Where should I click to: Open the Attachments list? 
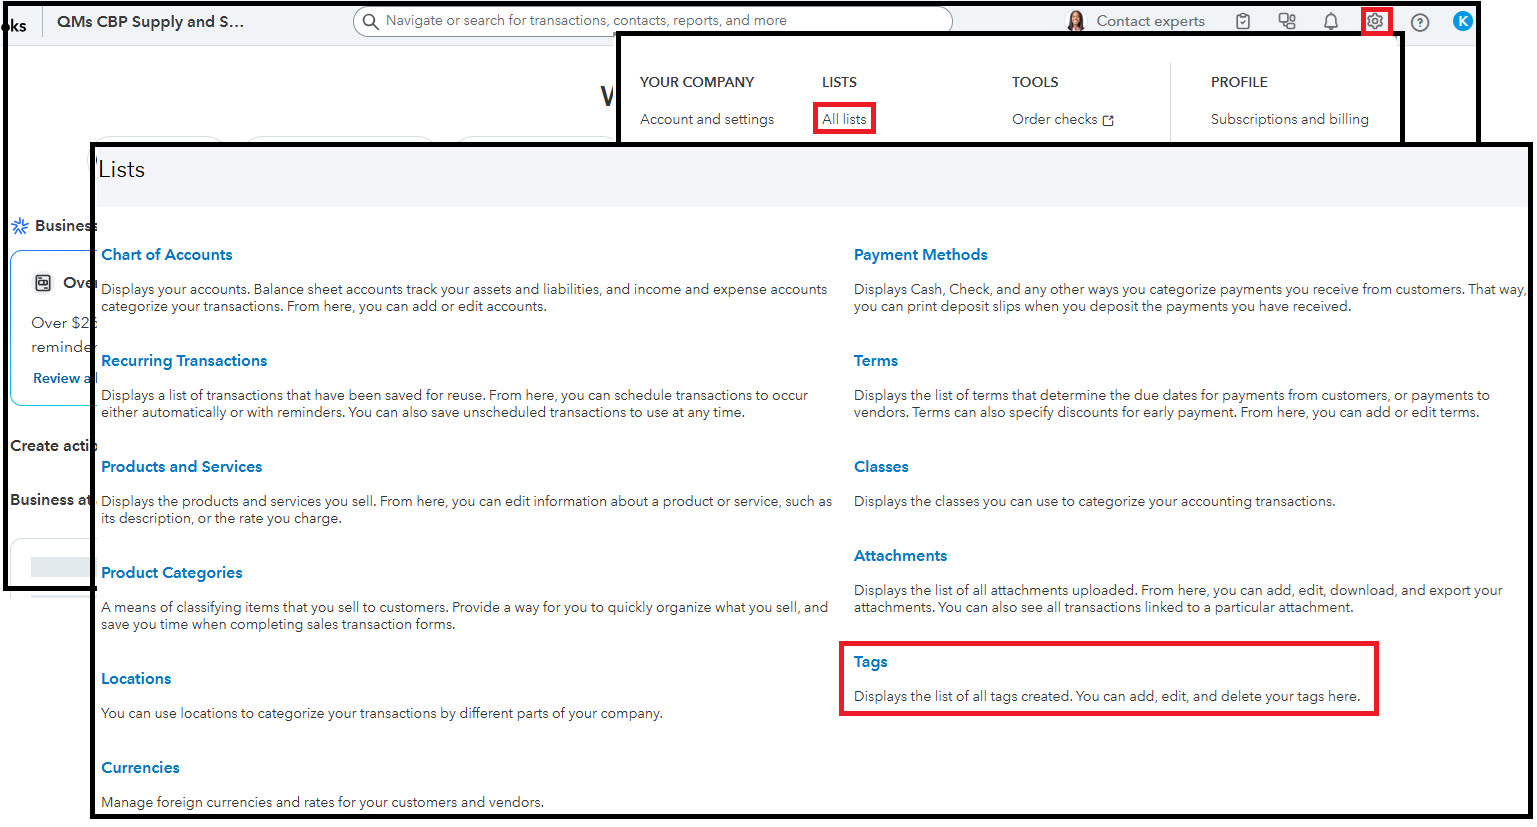coord(900,556)
